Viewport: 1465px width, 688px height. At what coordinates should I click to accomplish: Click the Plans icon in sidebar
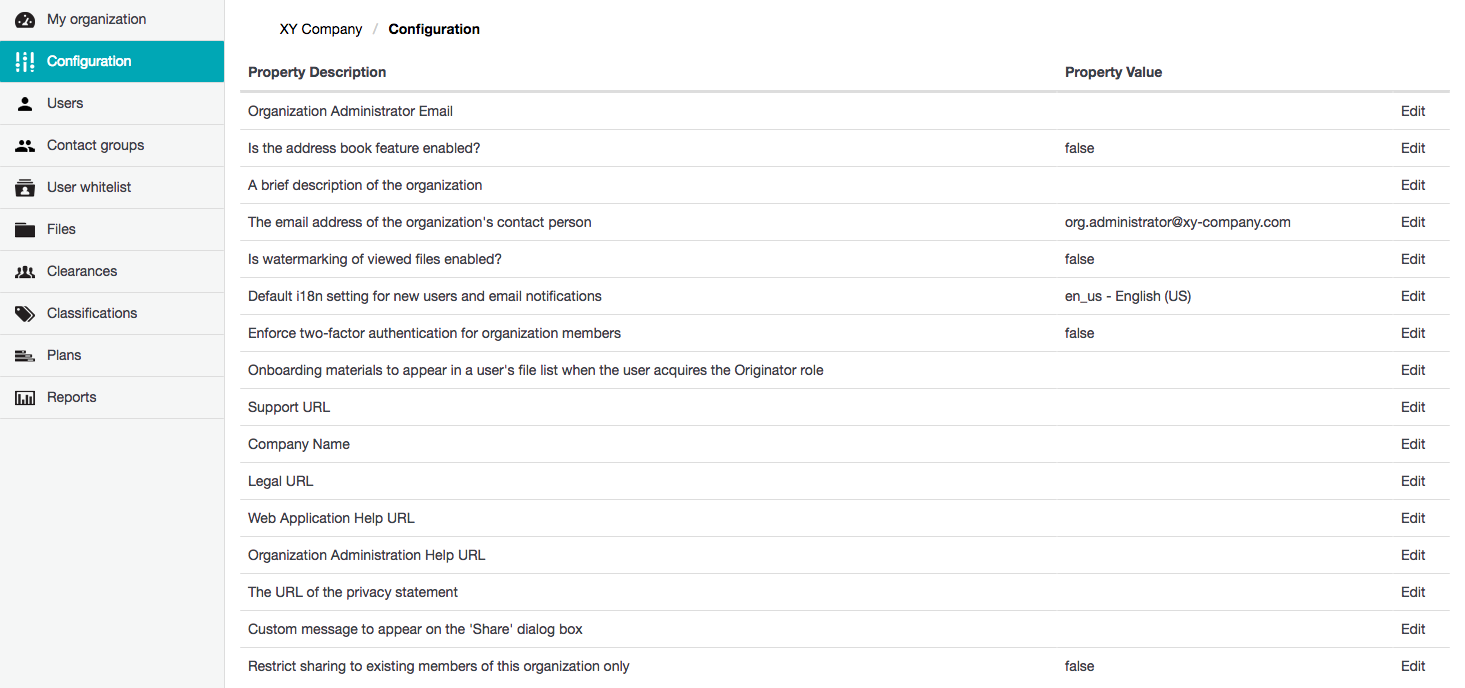click(x=25, y=355)
